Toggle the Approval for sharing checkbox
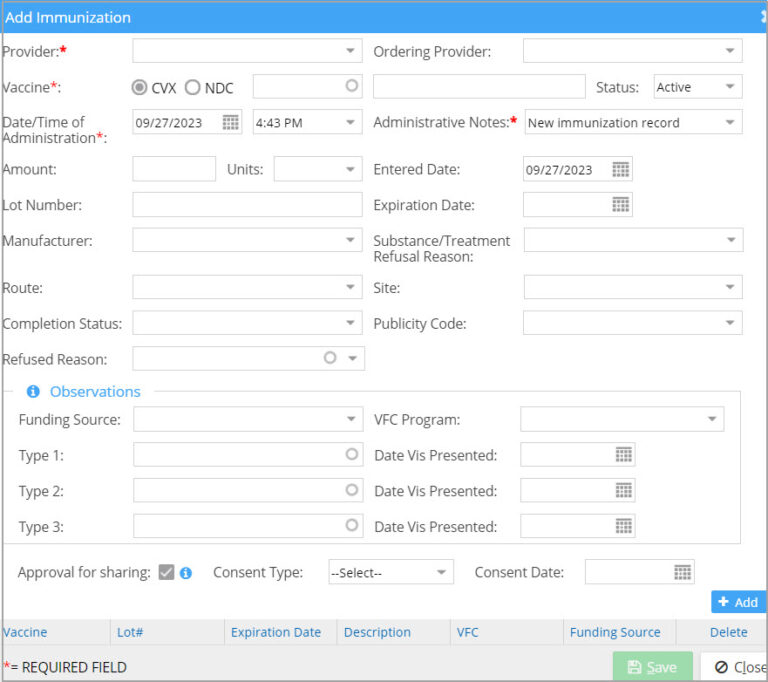The image size is (768, 682). (166, 572)
